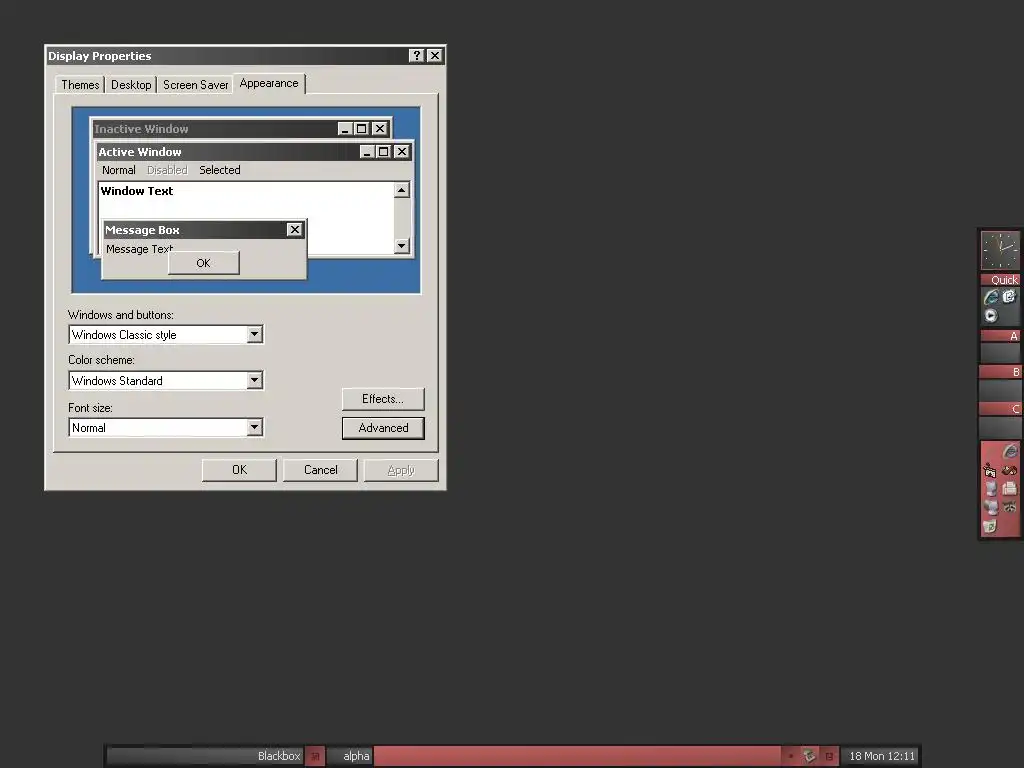Switch to the Desktop tab

click(131, 85)
